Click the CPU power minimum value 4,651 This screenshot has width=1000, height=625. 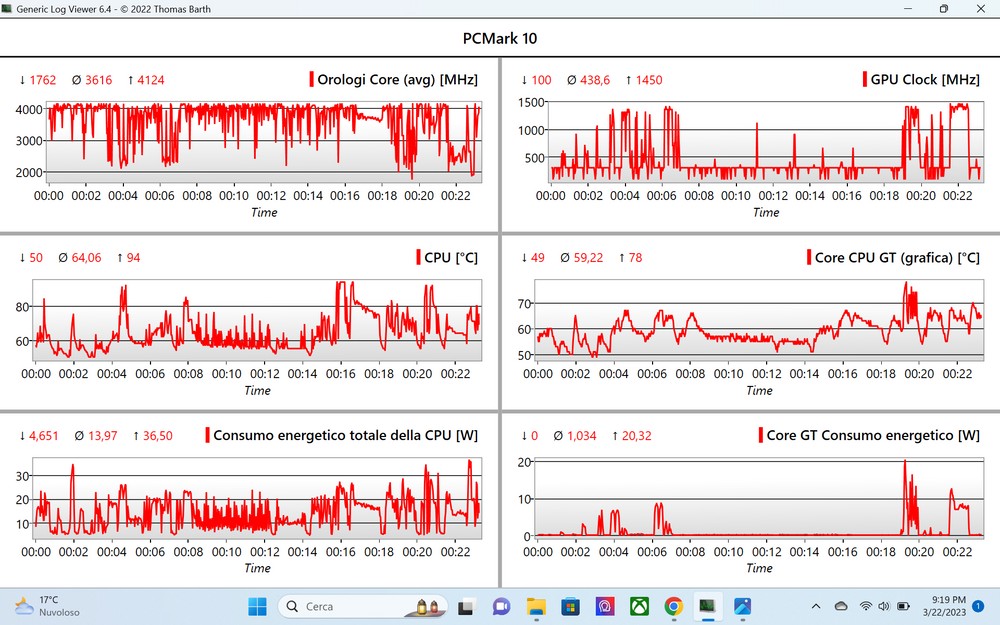click(43, 436)
